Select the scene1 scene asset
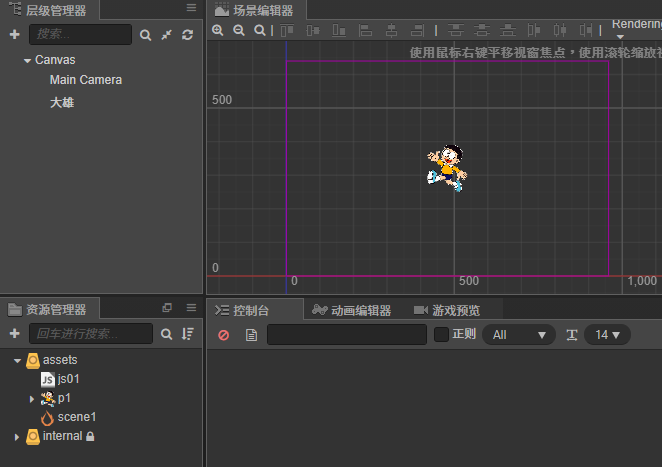 76,417
